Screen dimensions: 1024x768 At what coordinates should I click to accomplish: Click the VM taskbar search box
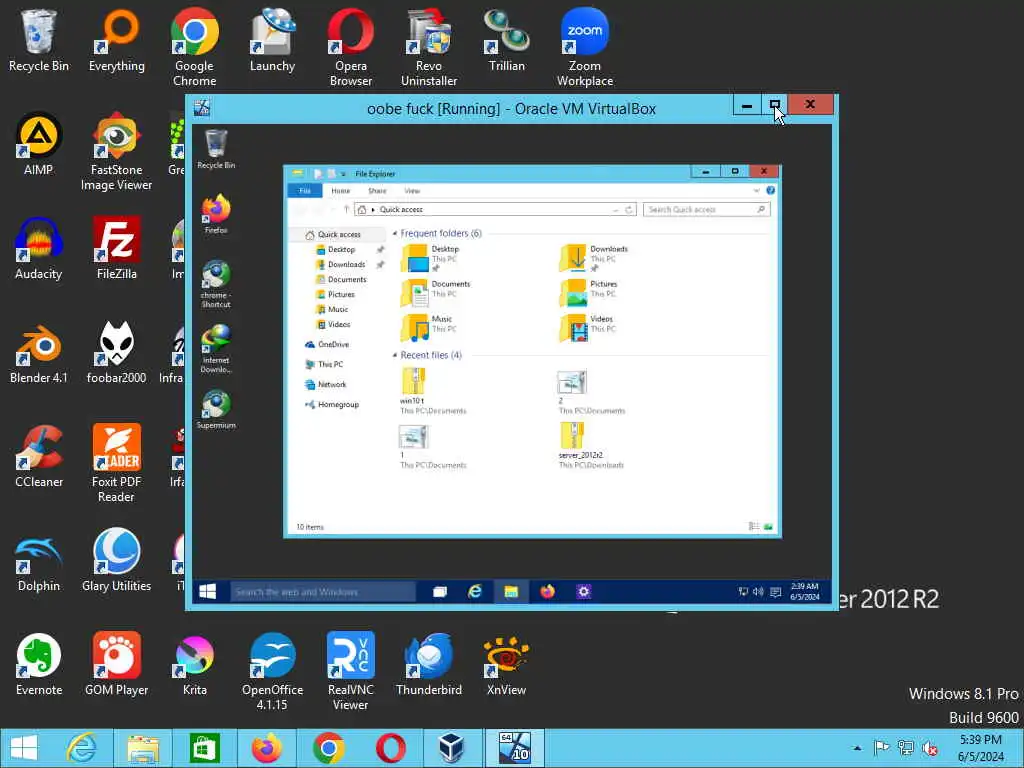(323, 592)
